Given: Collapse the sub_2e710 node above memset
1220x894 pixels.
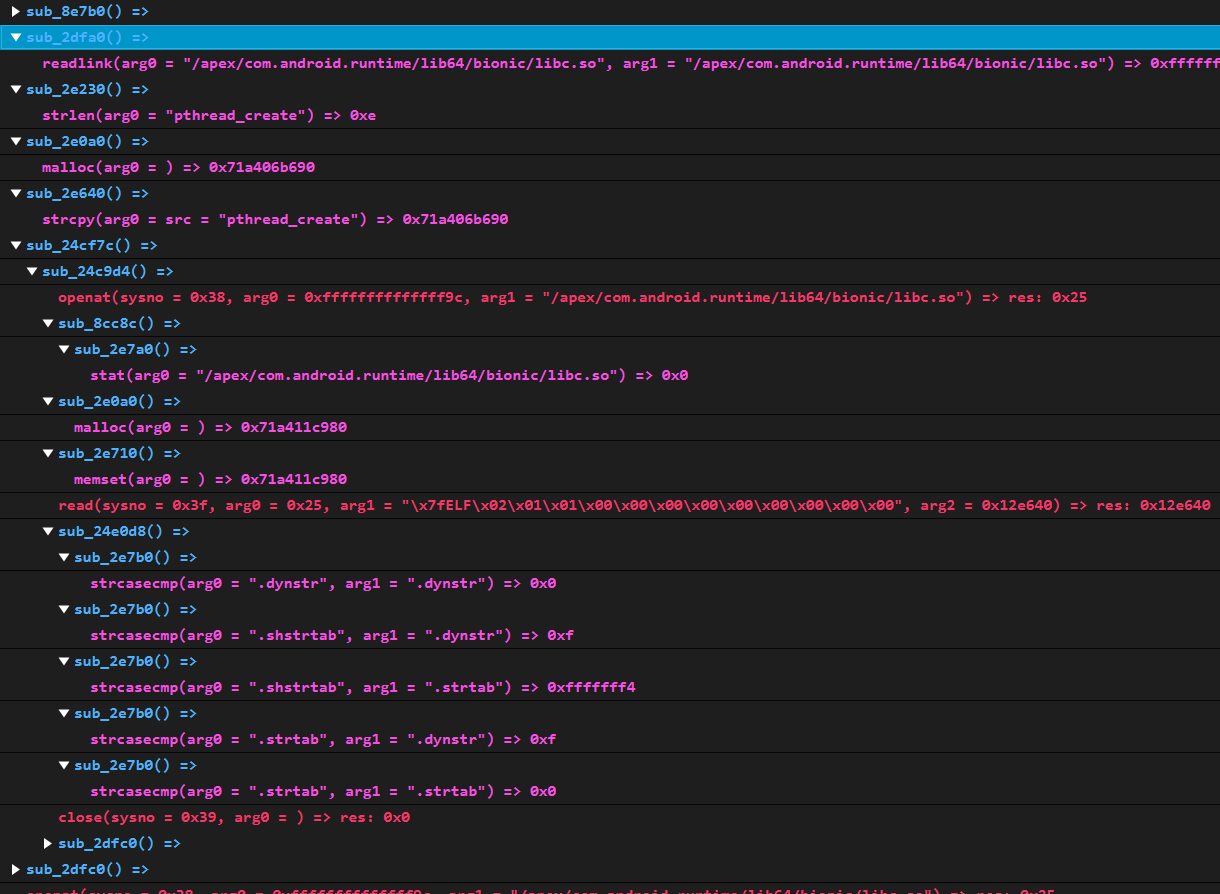Looking at the screenshot, I should tap(48, 453).
